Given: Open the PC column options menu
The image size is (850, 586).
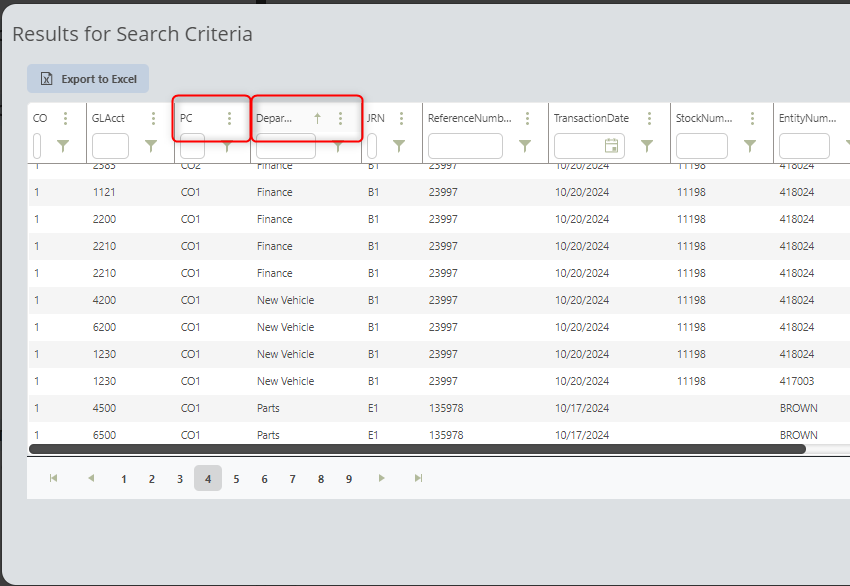Looking at the screenshot, I should (x=229, y=118).
